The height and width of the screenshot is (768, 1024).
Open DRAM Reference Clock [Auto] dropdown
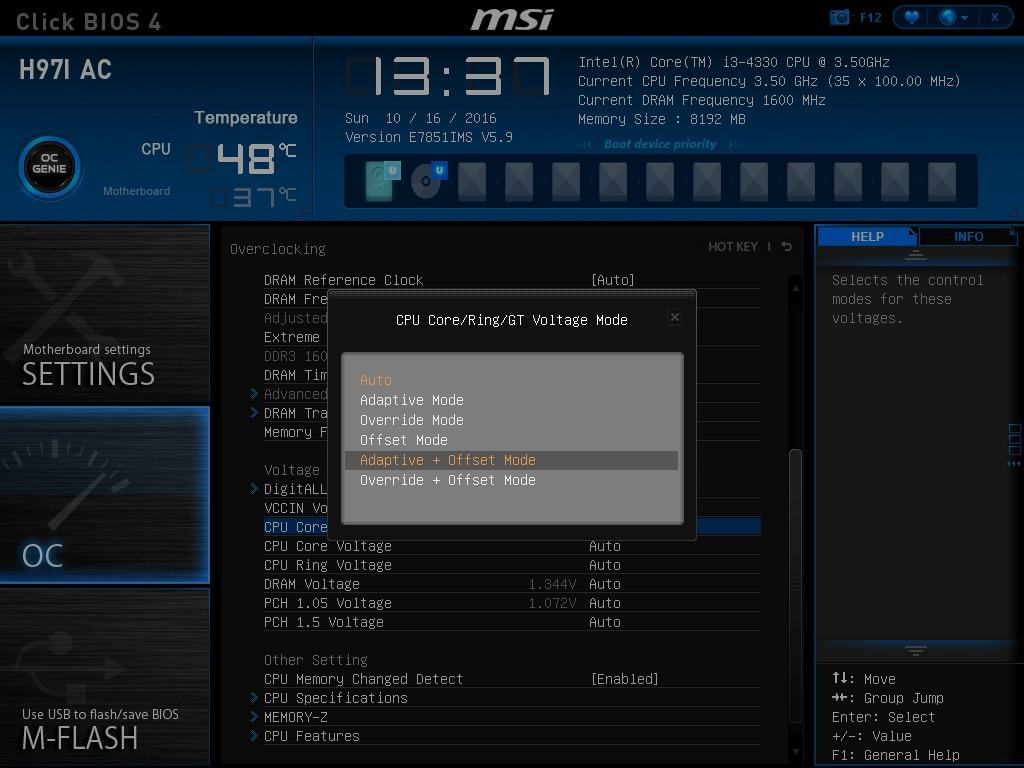613,280
